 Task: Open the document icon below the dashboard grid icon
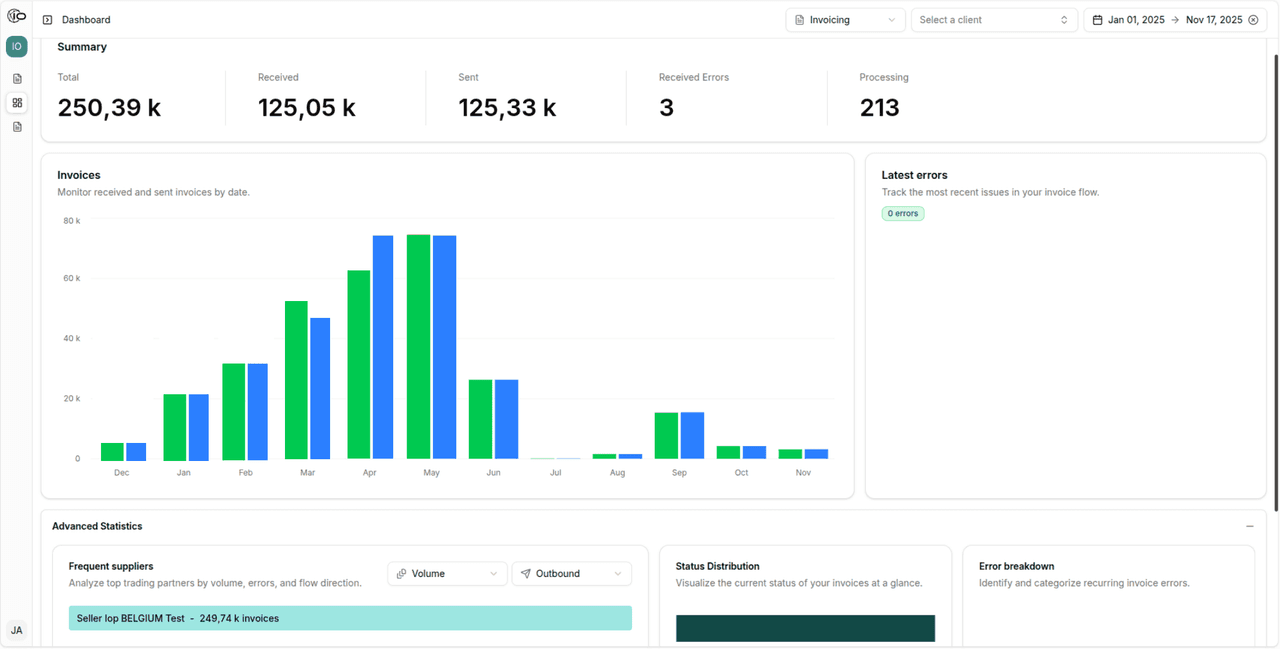tap(17, 127)
